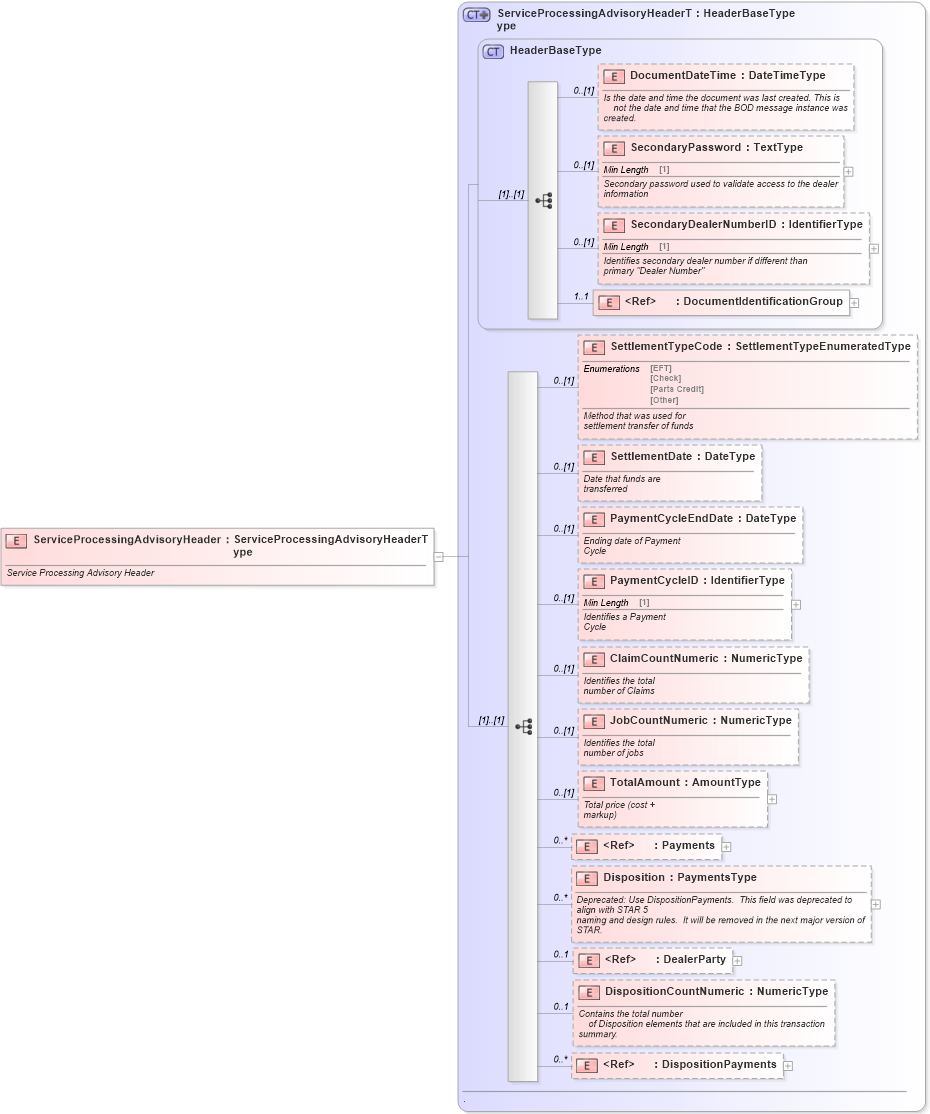Click the E icon of DispositionCountNumeric element
Viewport: 930px width, 1114px height.
[590, 992]
